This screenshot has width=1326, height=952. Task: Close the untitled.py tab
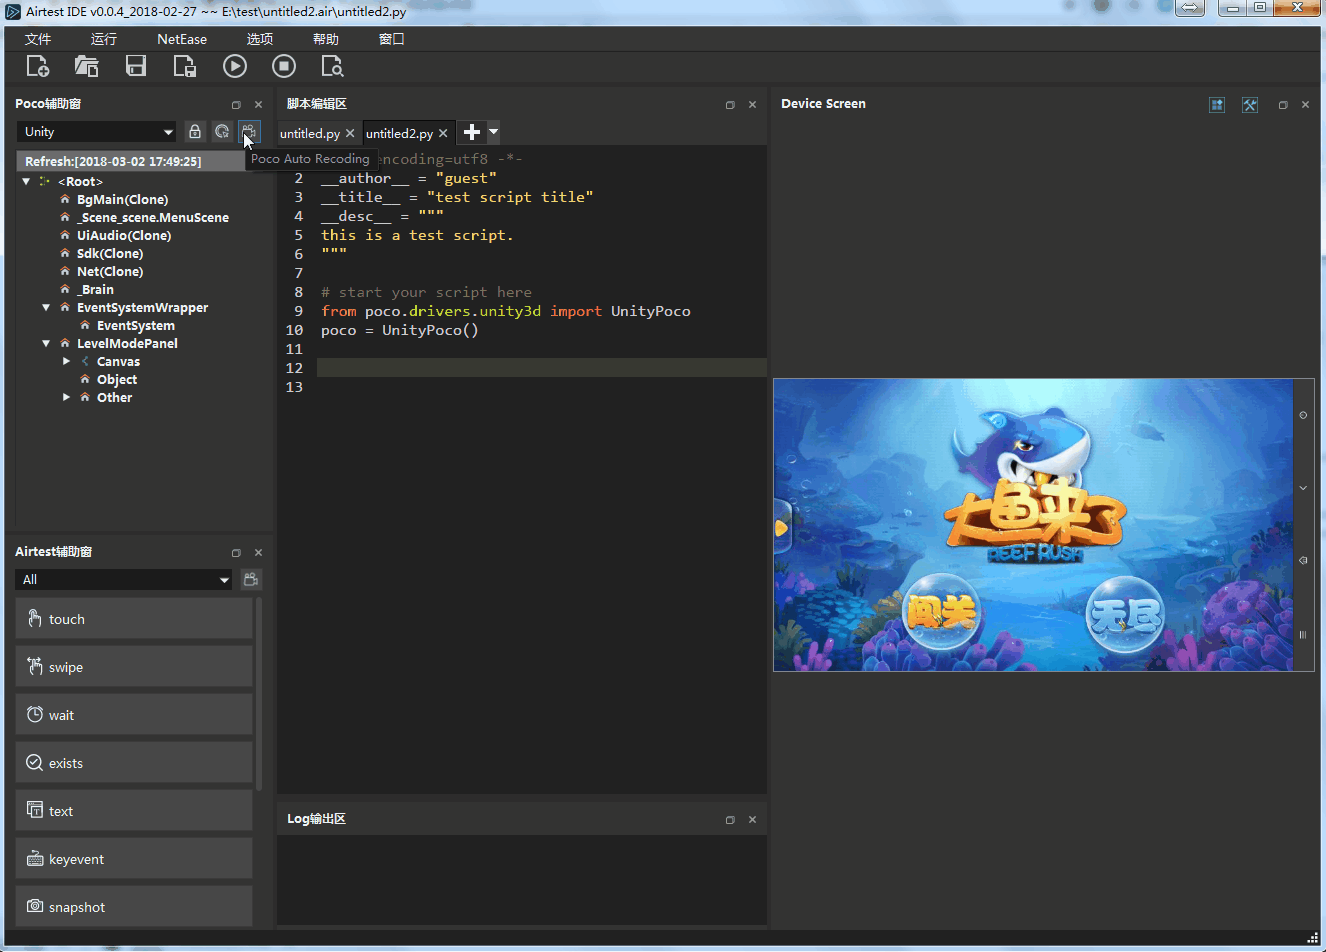[x=350, y=133]
